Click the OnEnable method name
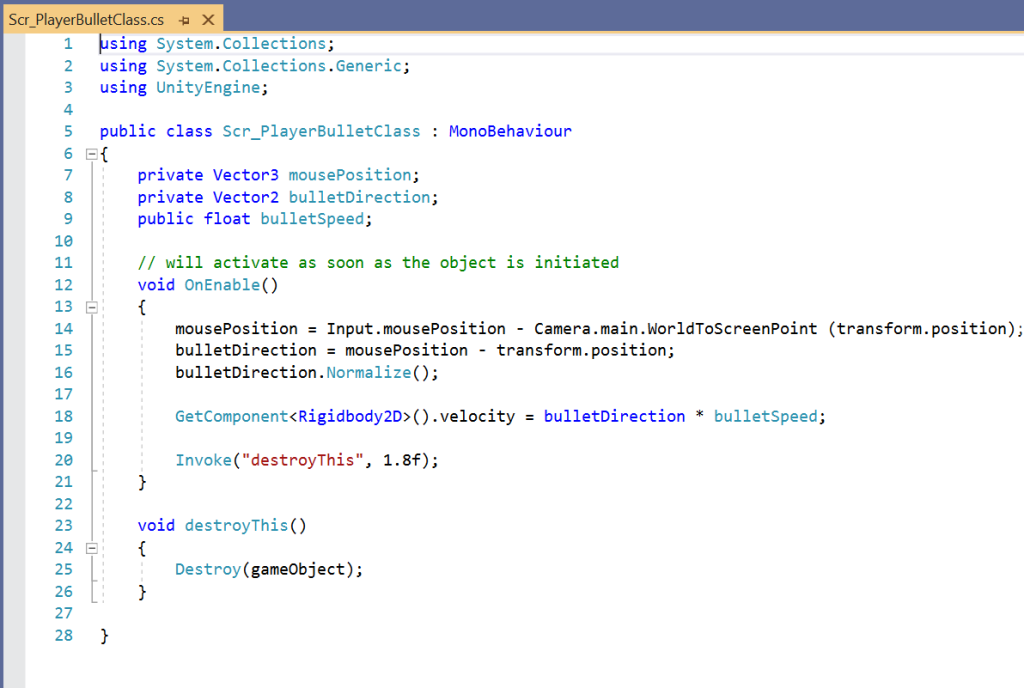1024x688 pixels. (x=222, y=285)
